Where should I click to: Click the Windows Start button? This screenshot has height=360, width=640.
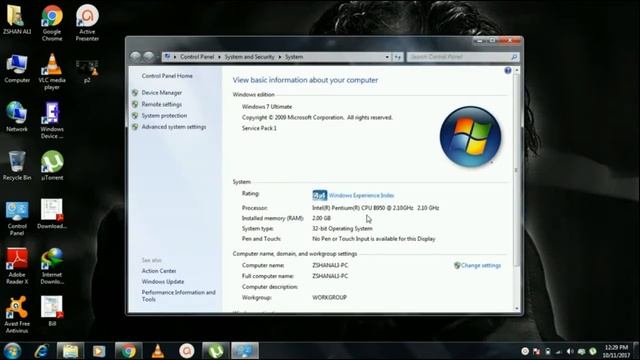click(x=12, y=351)
